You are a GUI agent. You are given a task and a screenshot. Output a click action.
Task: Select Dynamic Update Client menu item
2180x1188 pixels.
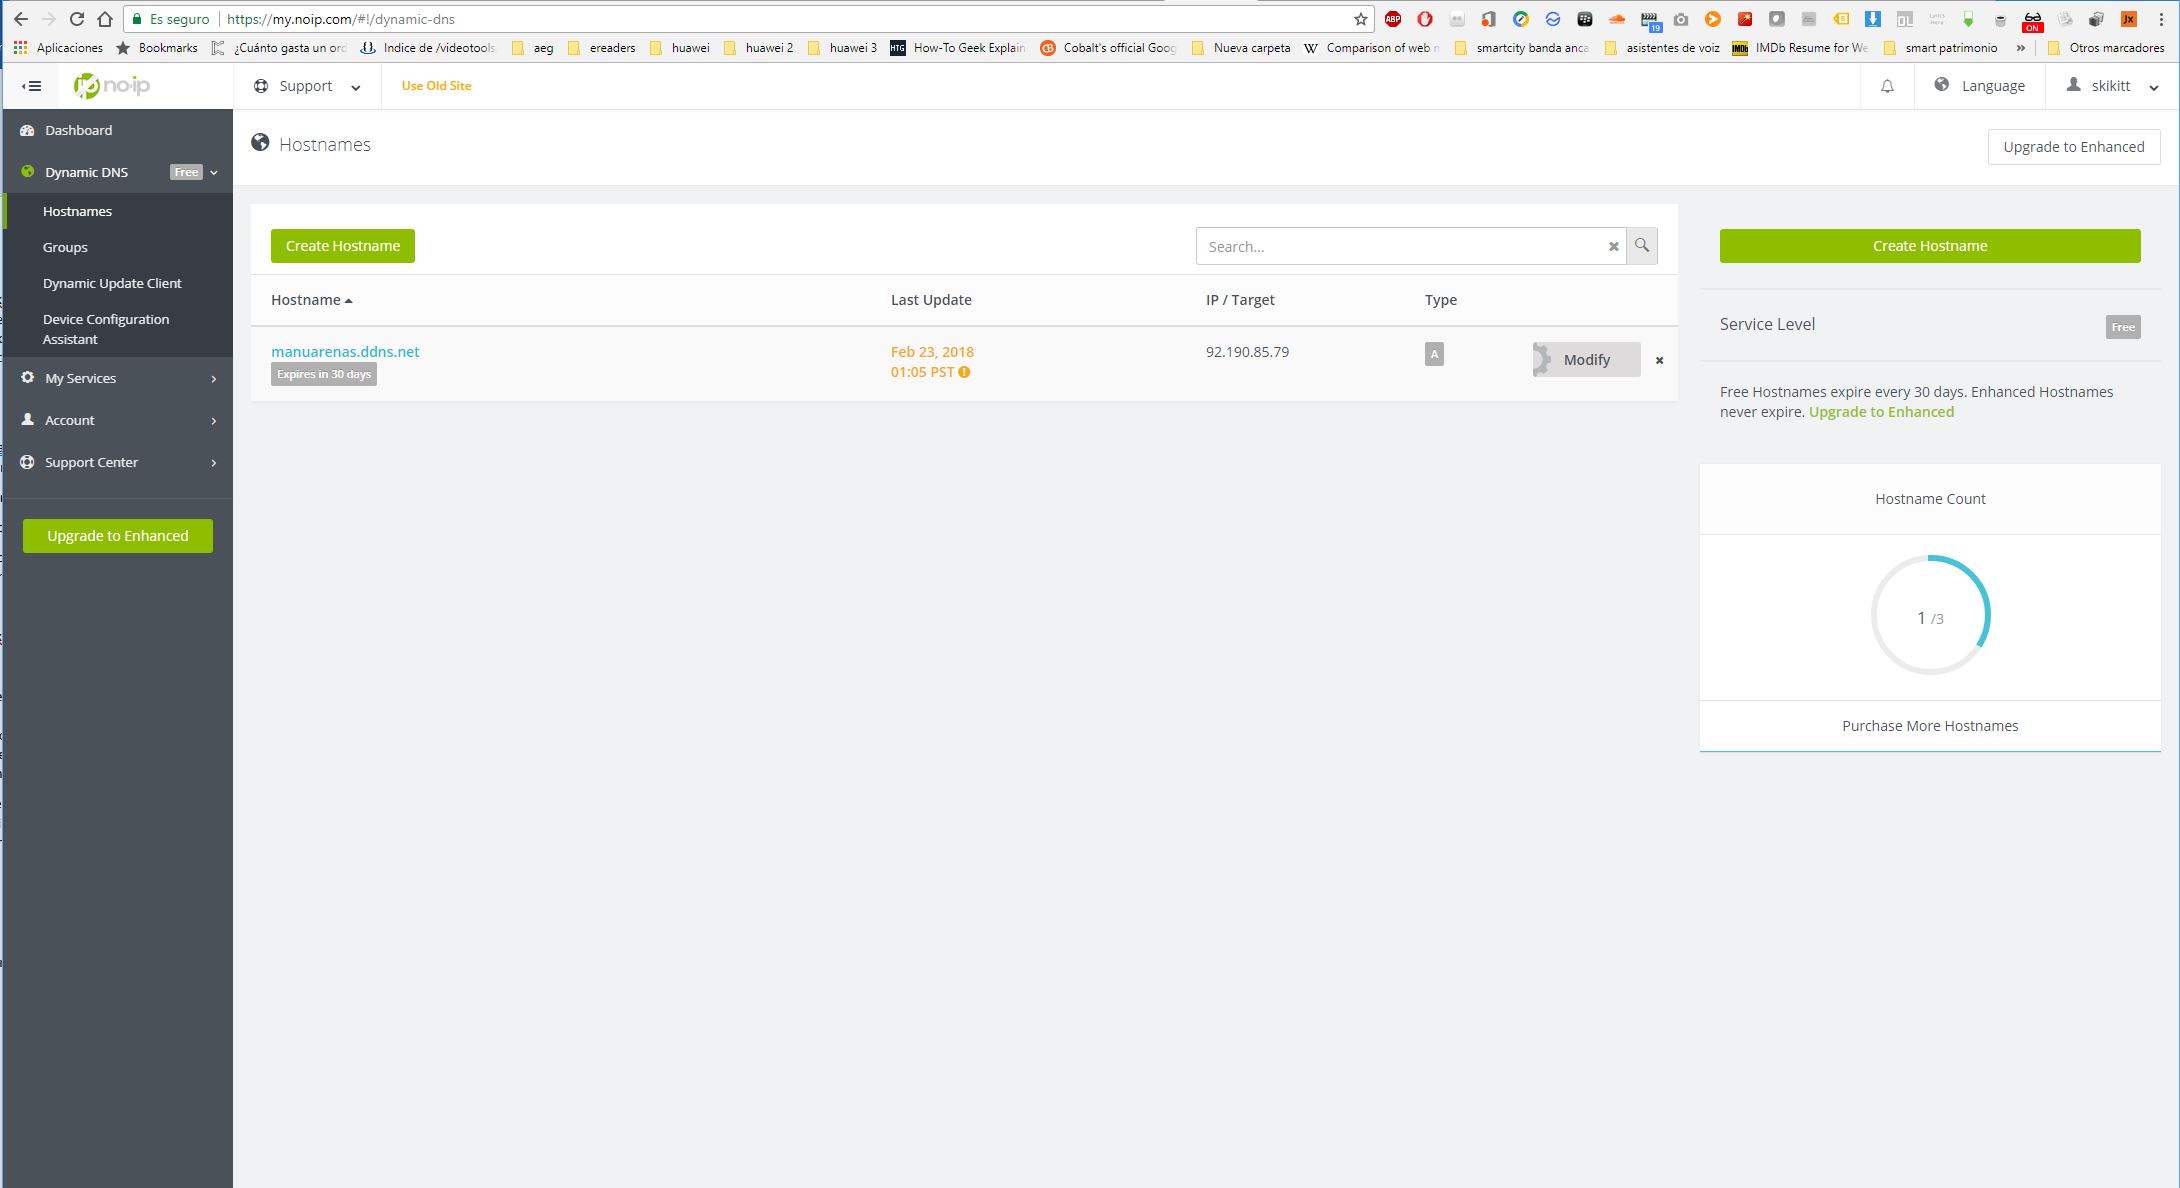coord(112,283)
